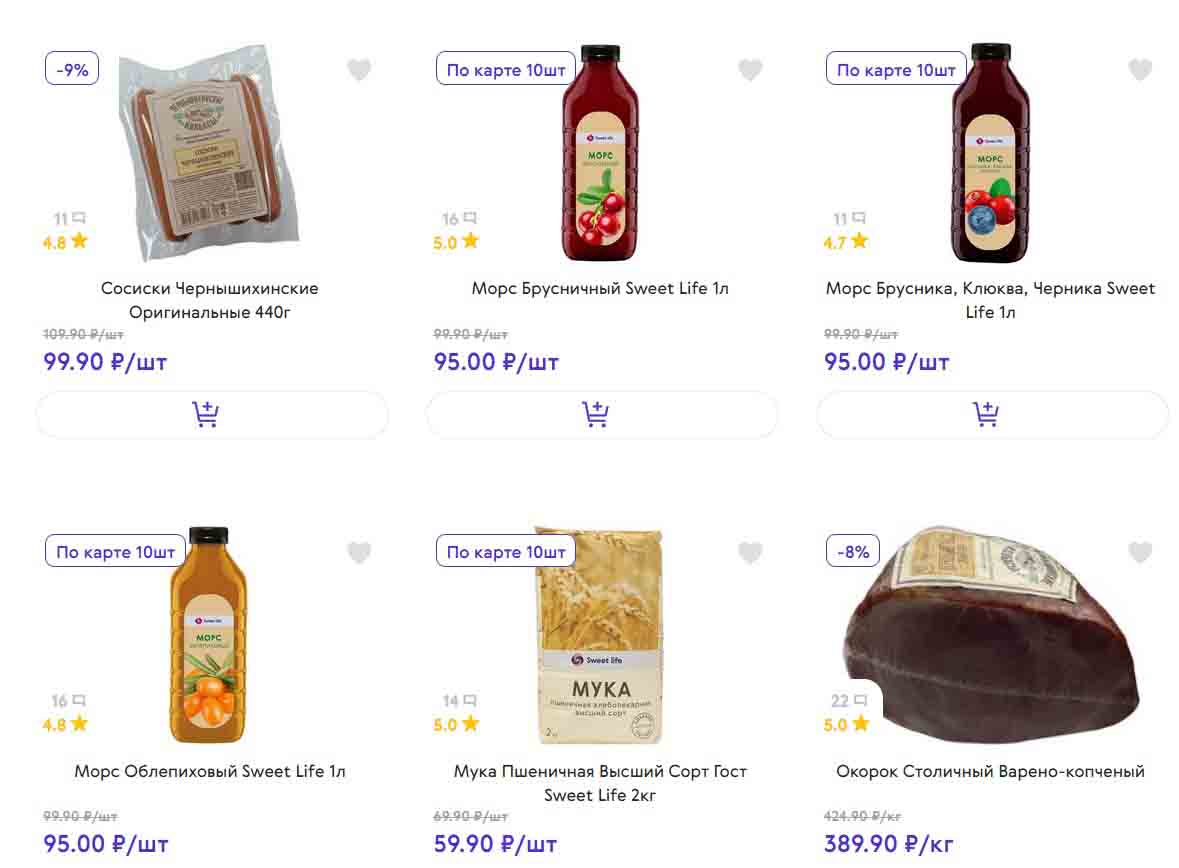
Task: Click the Сосиски Чернышихинские product image
Action: click(208, 150)
